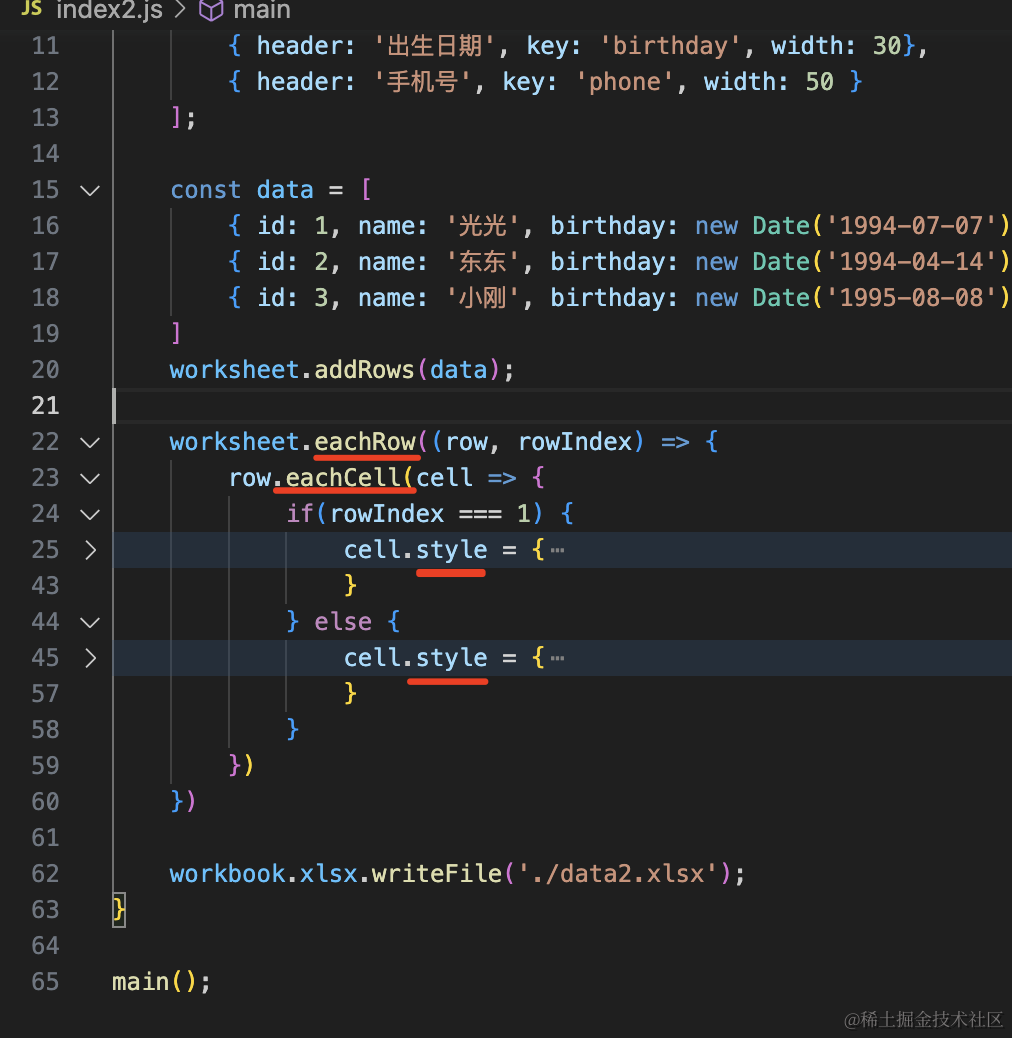Click the underlined eachRow method
The width and height of the screenshot is (1012, 1038).
click(365, 442)
